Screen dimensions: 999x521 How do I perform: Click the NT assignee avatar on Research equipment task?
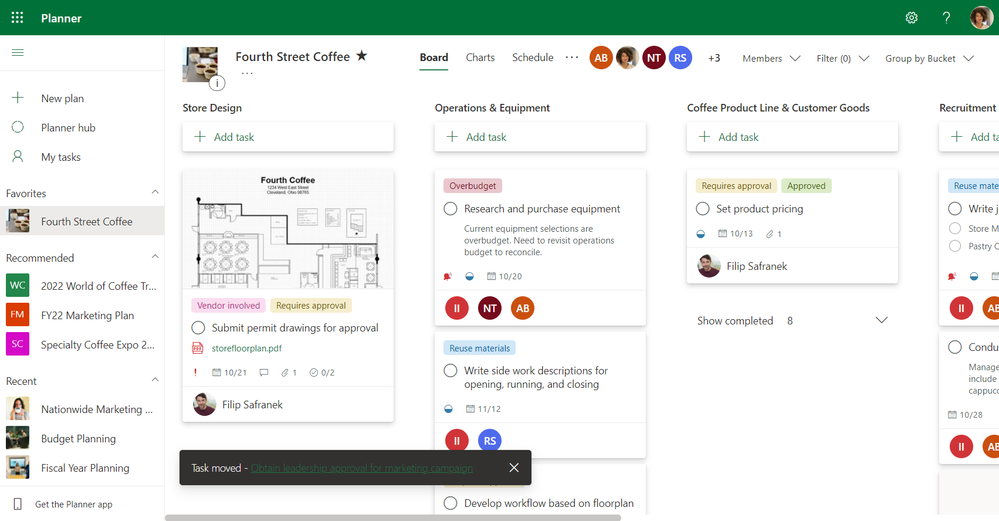point(489,308)
